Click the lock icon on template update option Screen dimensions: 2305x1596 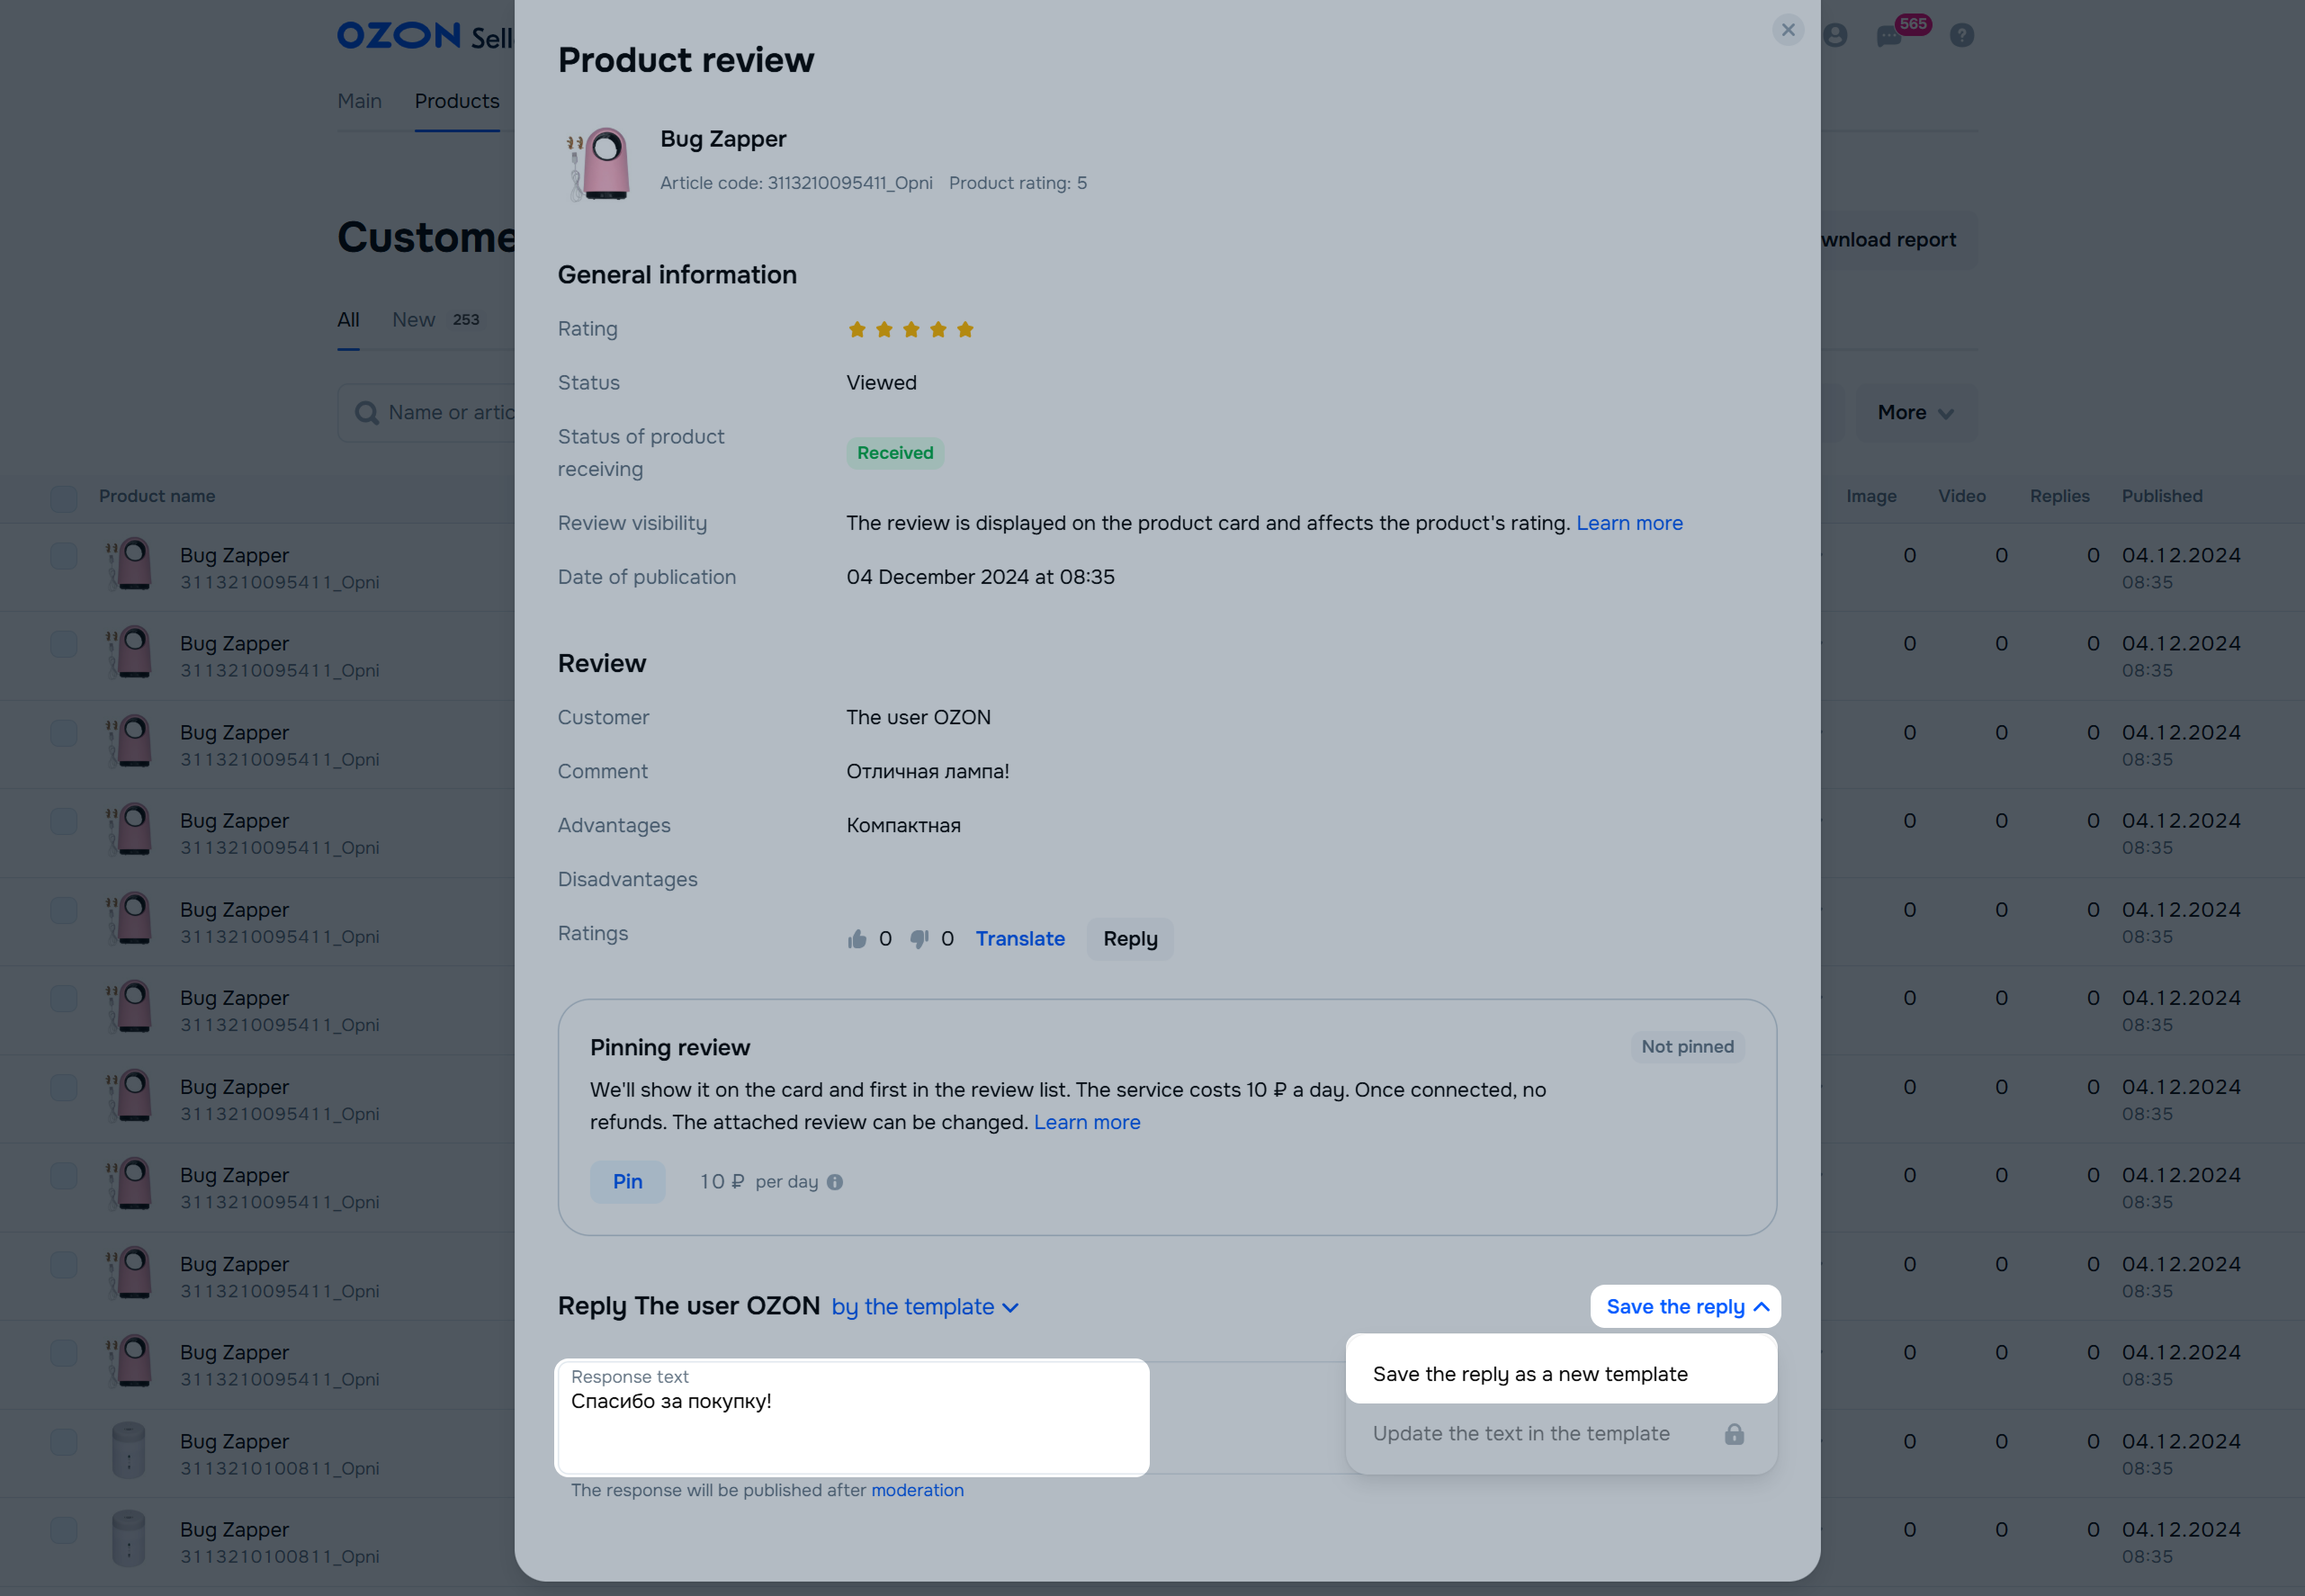click(x=1734, y=1434)
